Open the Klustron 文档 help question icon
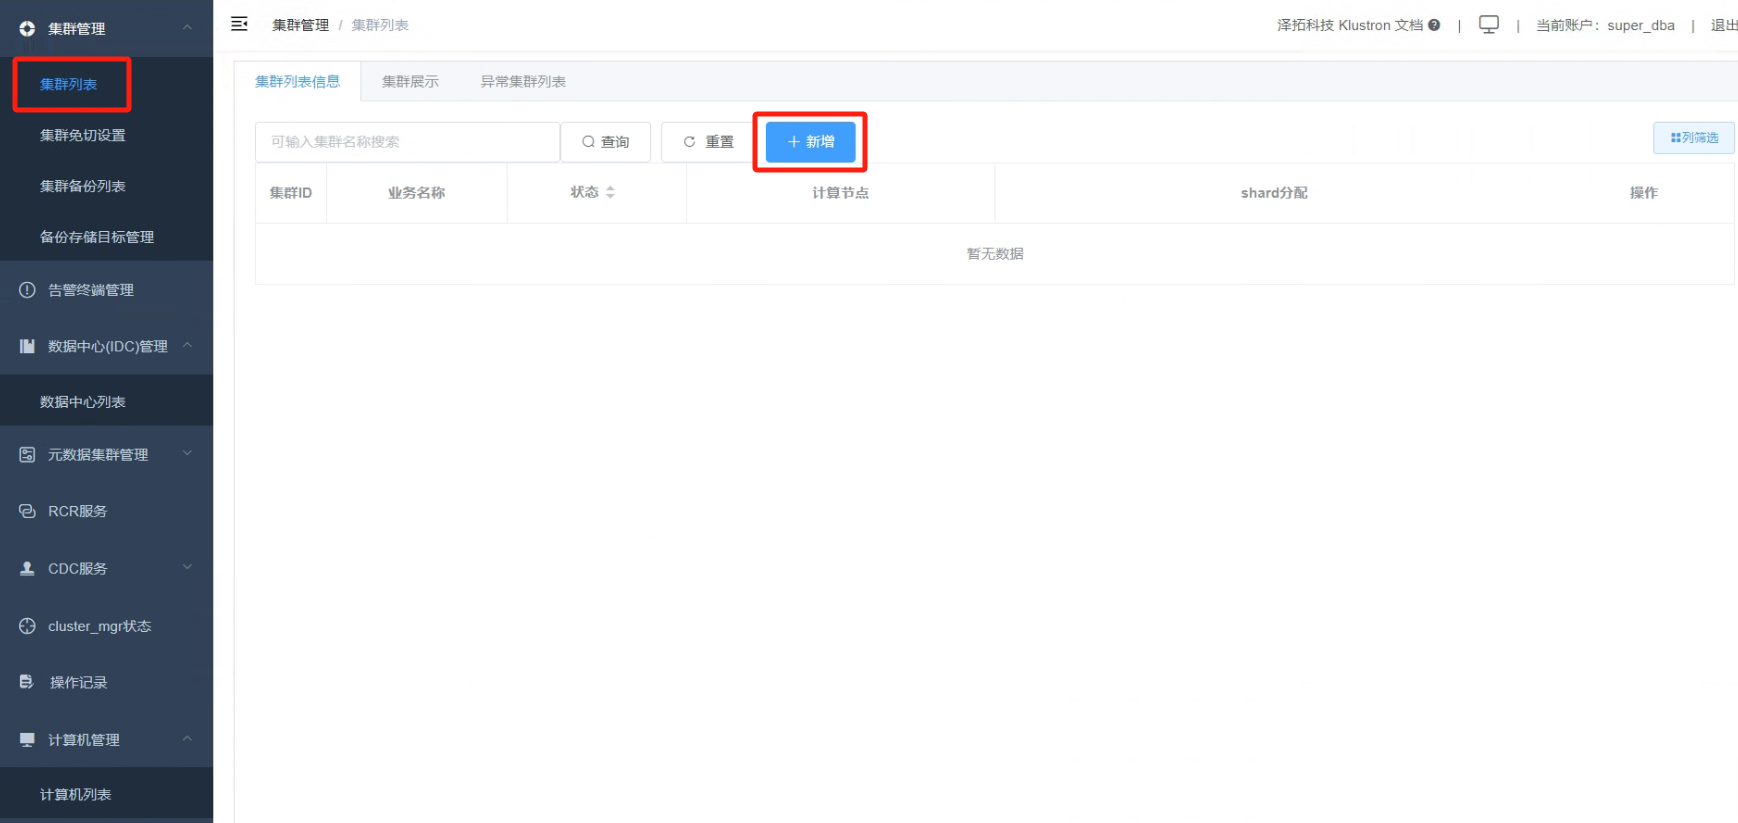The height and width of the screenshot is (823, 1738). coord(1434,25)
